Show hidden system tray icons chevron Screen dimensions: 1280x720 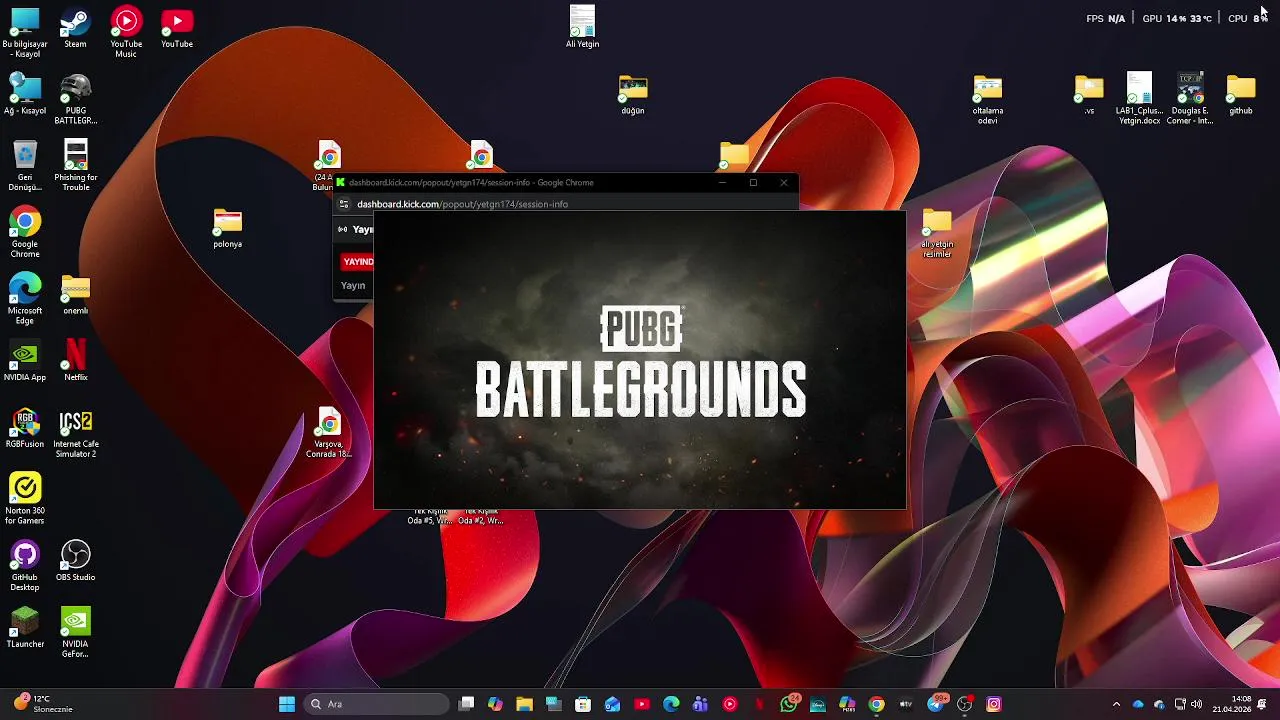(x=1116, y=704)
